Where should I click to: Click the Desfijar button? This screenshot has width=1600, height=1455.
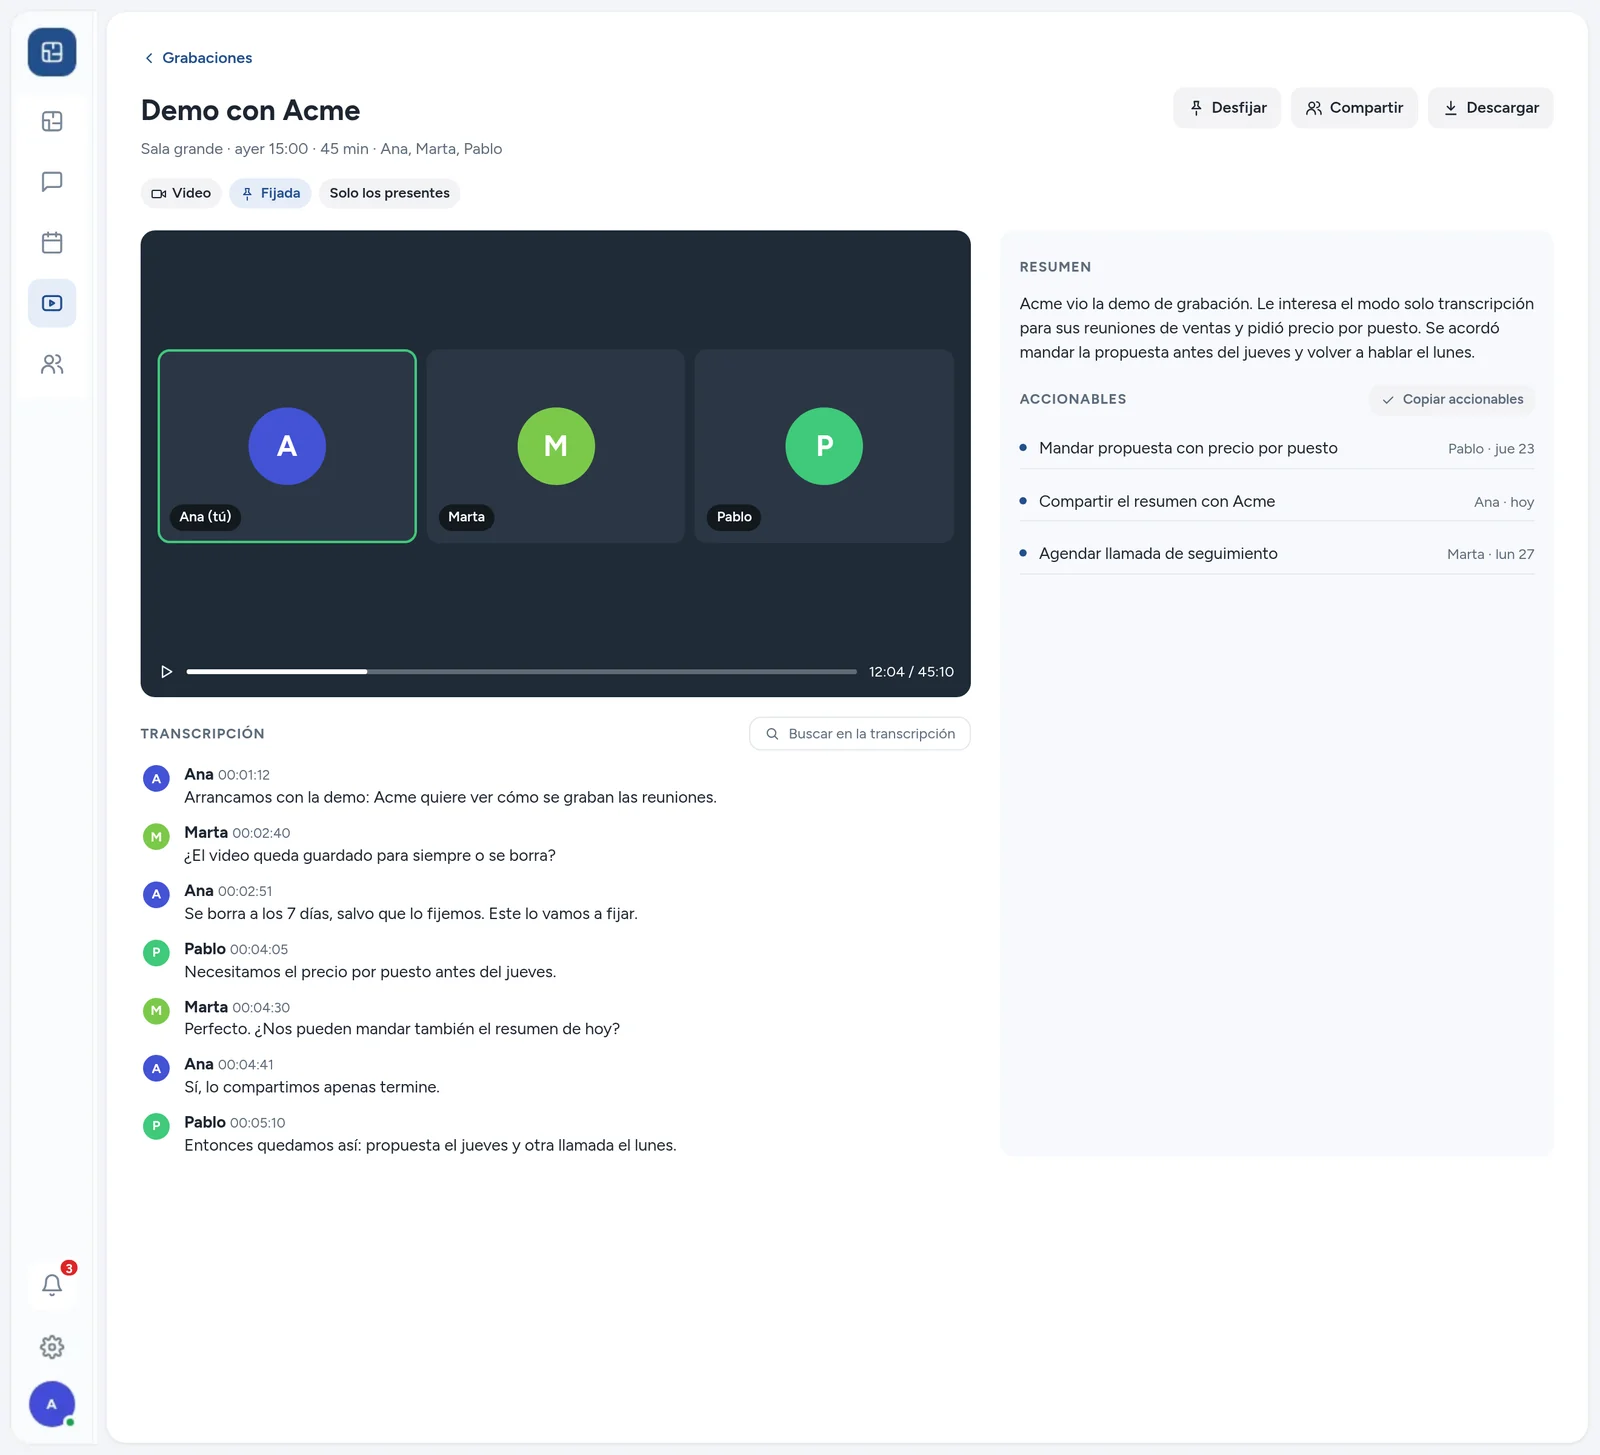coord(1227,108)
